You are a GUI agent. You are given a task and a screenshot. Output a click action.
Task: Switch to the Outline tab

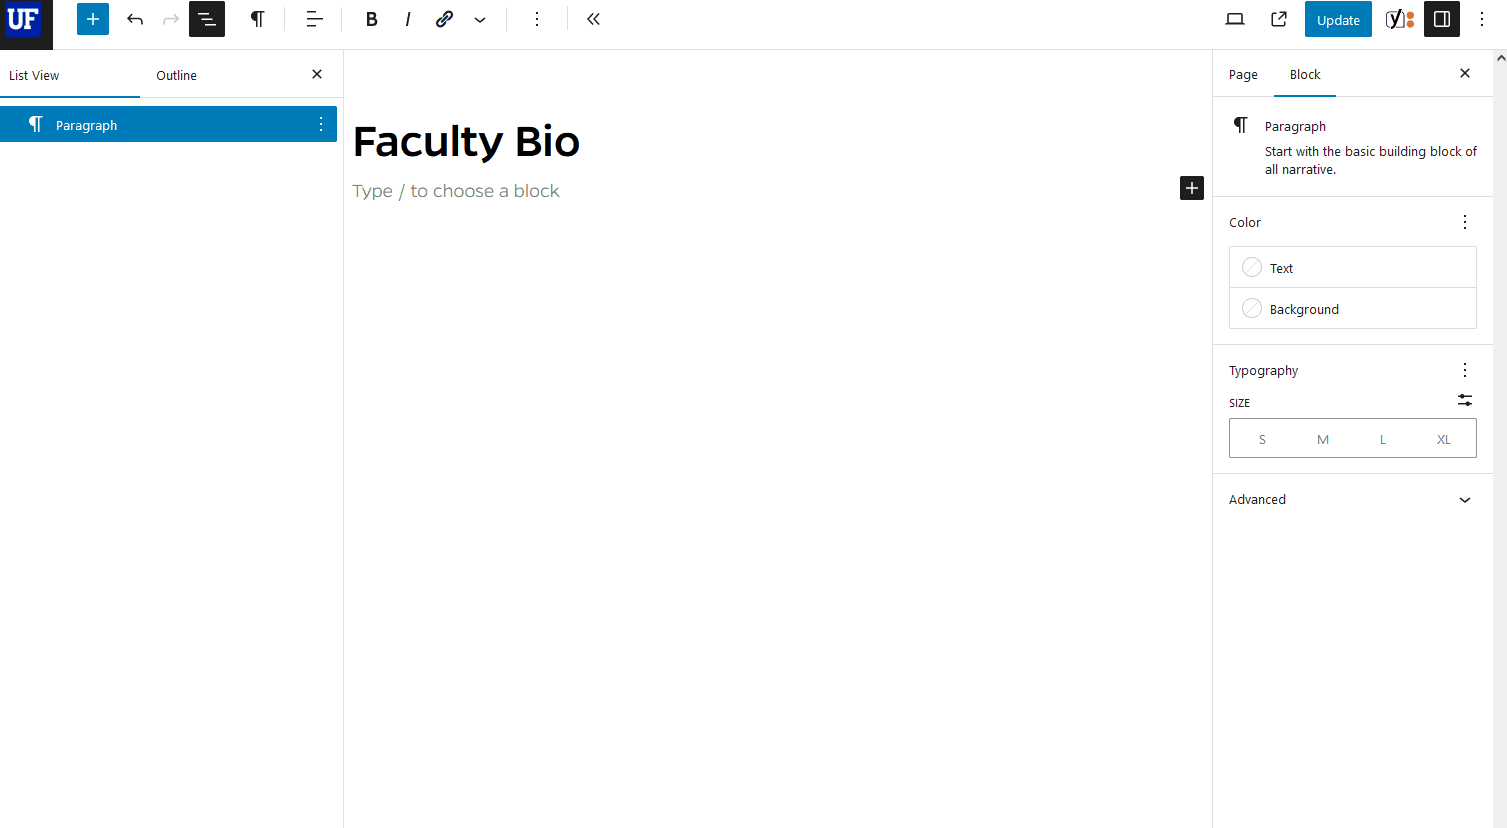[x=176, y=75]
